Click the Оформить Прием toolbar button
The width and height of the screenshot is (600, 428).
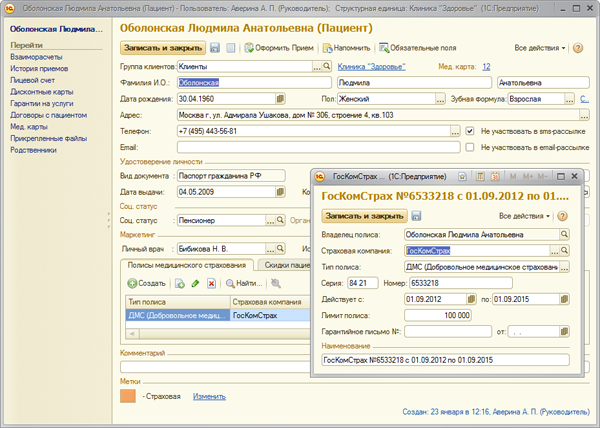point(279,48)
